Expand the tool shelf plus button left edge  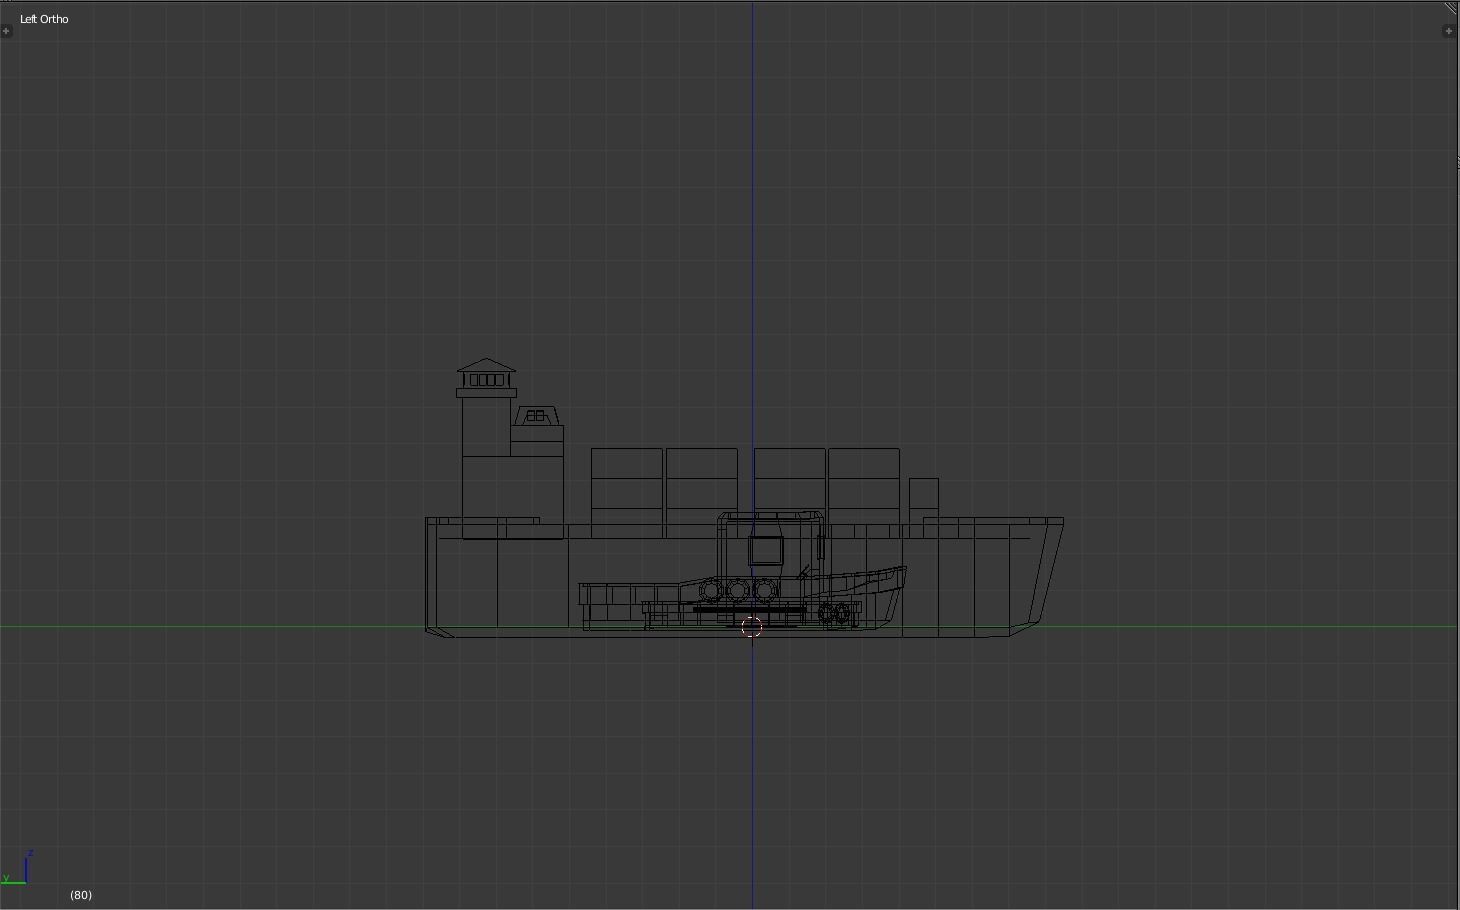(6, 31)
